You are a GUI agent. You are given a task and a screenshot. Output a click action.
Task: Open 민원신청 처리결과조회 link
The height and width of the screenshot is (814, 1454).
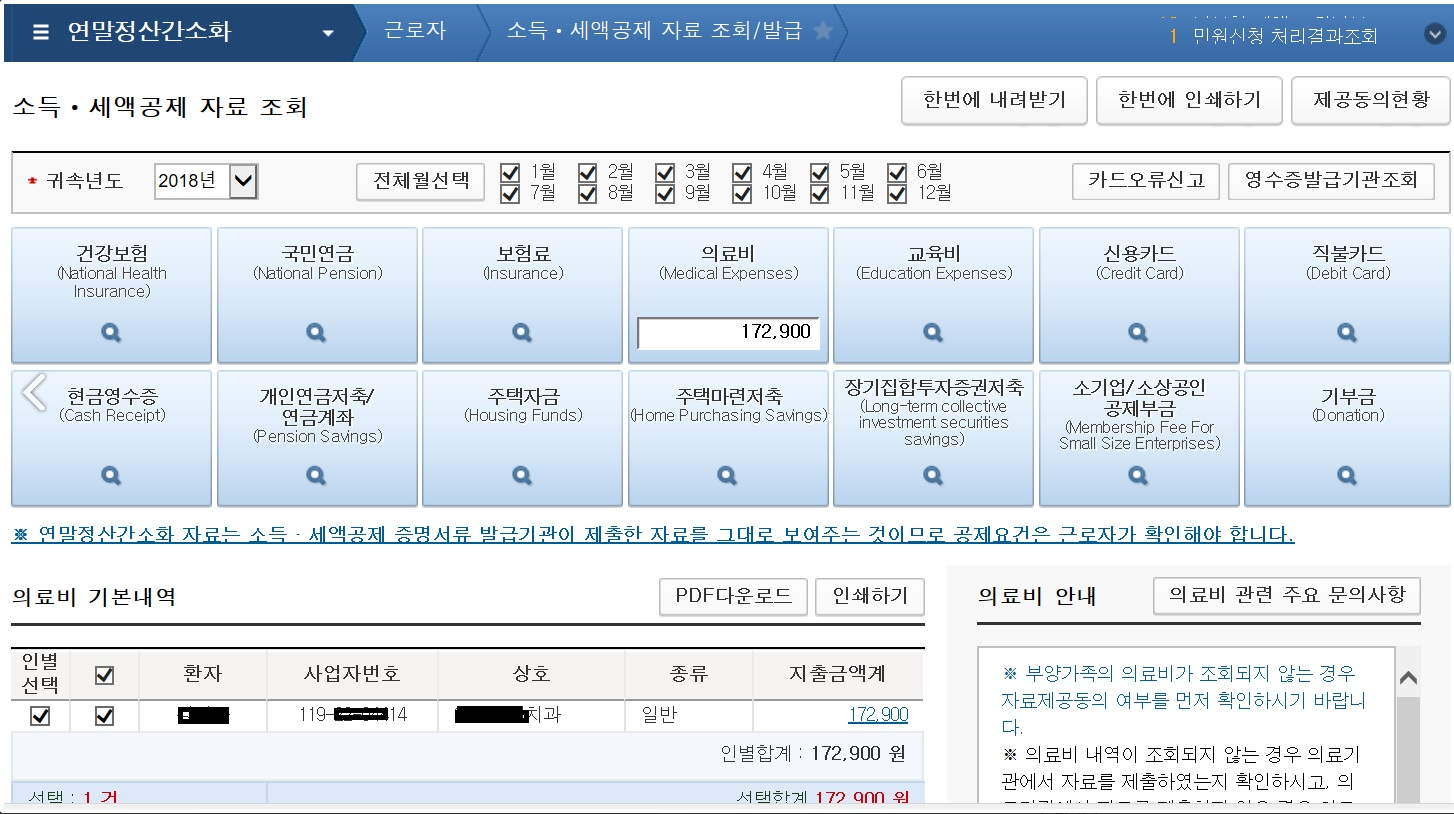[x=1285, y=36]
